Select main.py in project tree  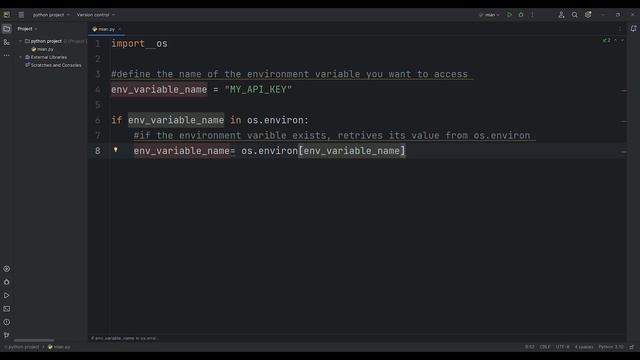click(x=42, y=49)
